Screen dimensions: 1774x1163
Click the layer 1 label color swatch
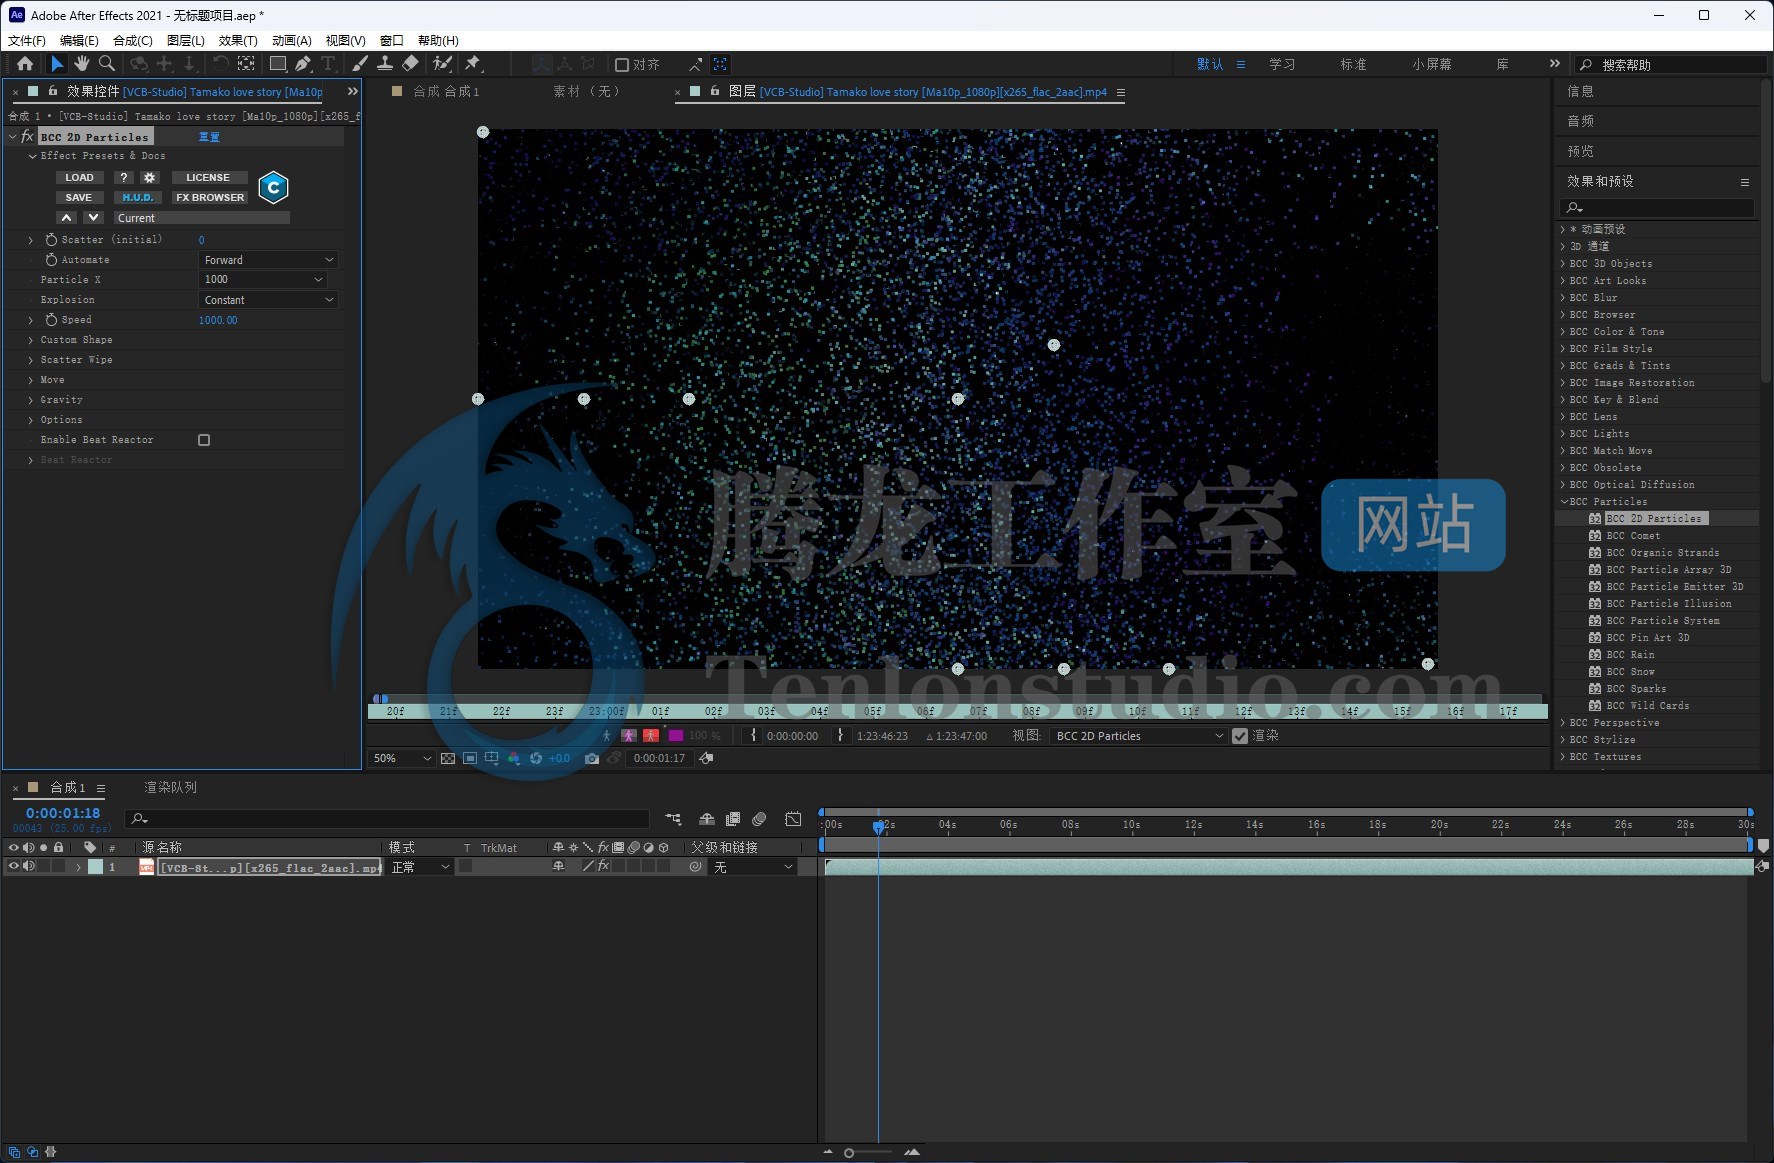coord(95,867)
